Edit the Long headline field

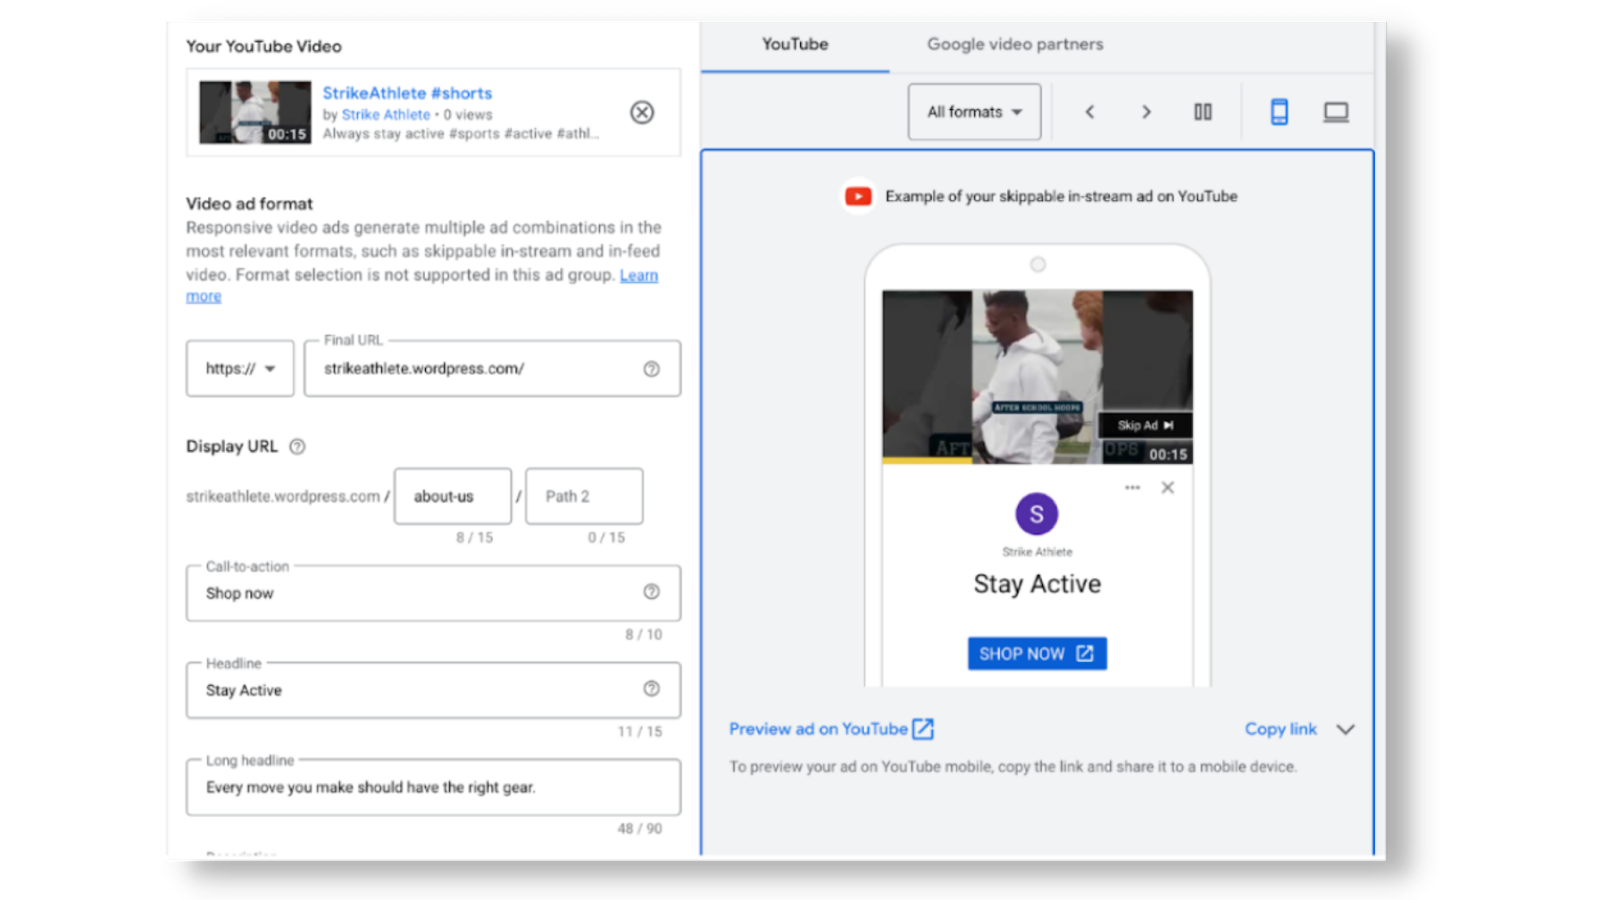click(x=433, y=787)
